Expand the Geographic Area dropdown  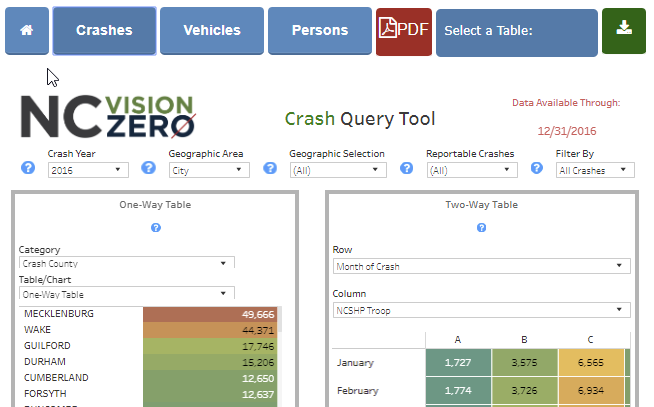[x=208, y=171]
